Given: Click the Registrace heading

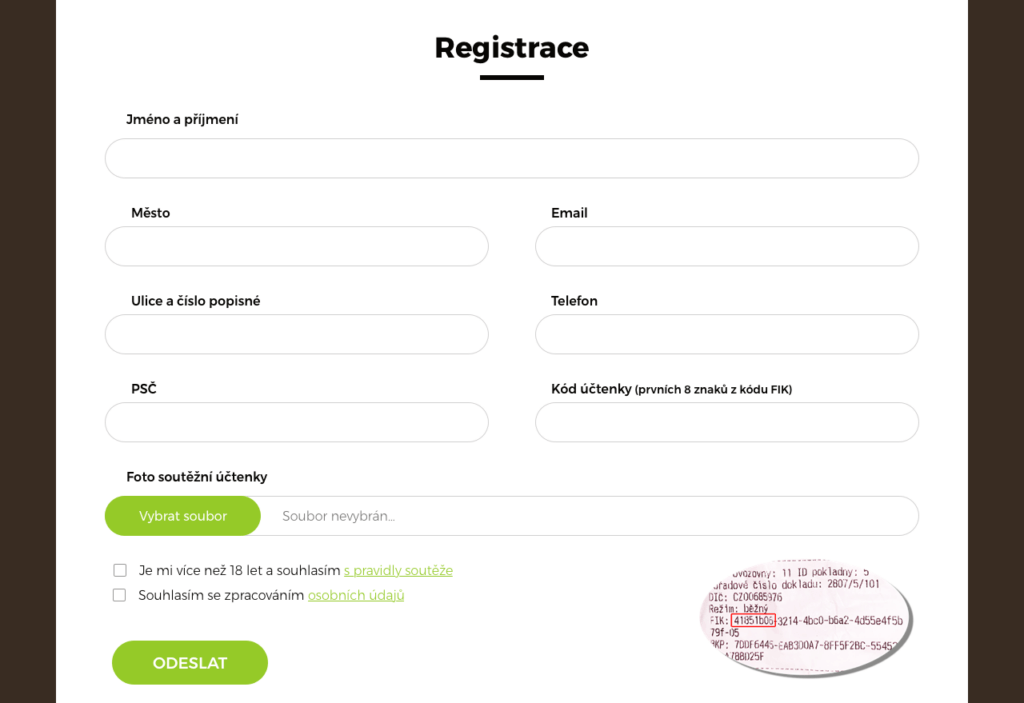Looking at the screenshot, I should click(511, 47).
